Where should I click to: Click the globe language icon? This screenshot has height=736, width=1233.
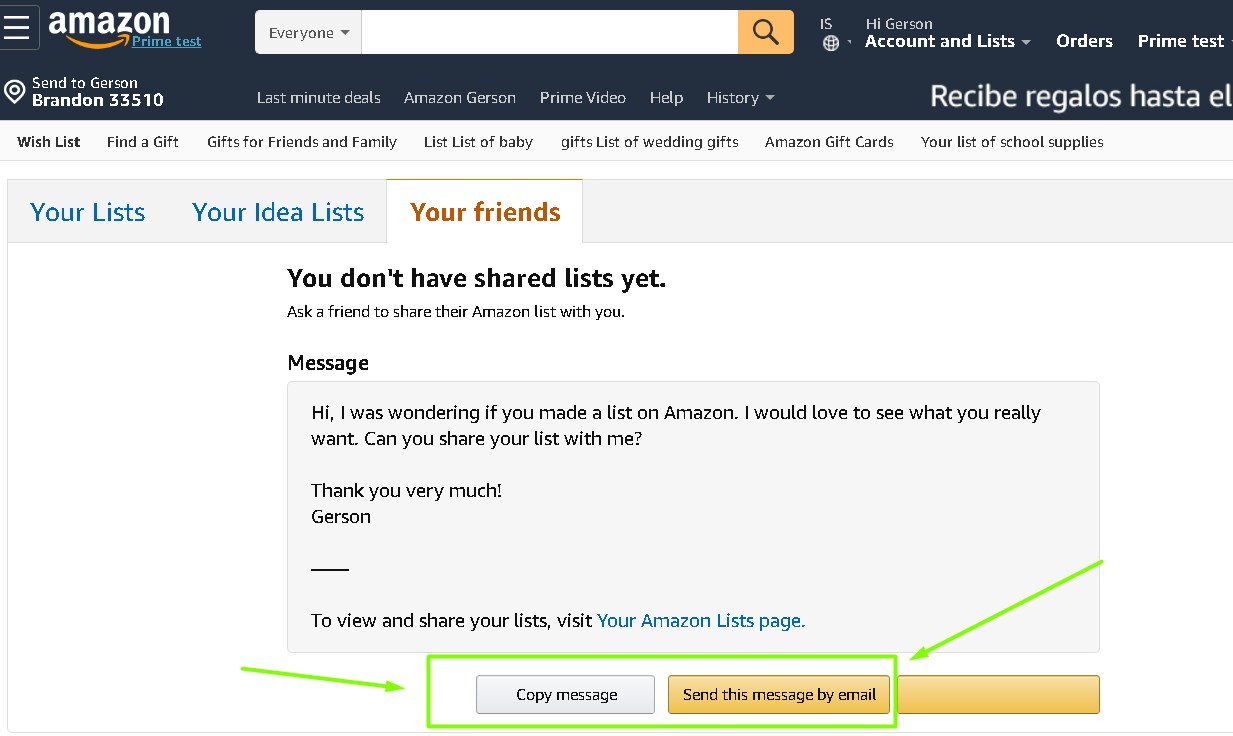(830, 43)
